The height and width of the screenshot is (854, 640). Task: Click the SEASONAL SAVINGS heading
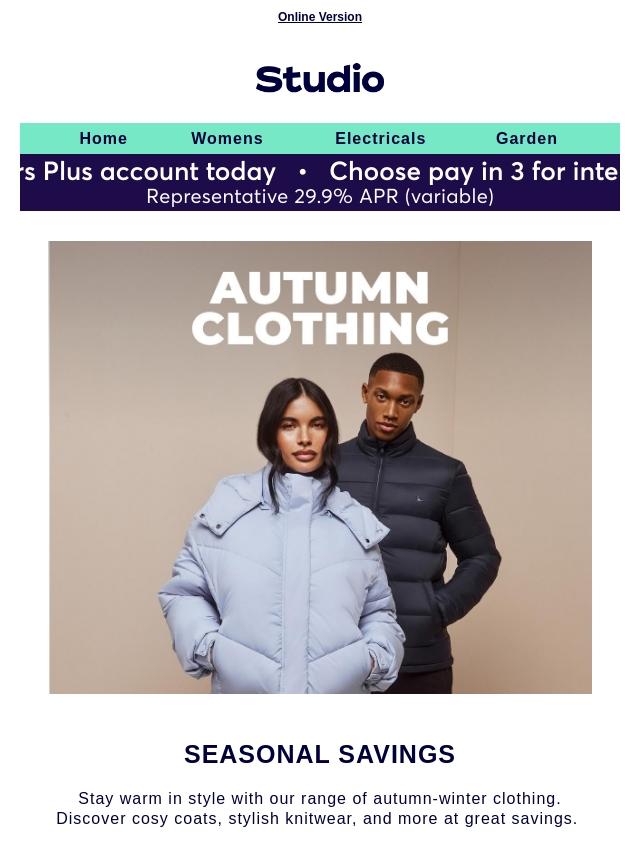320,754
